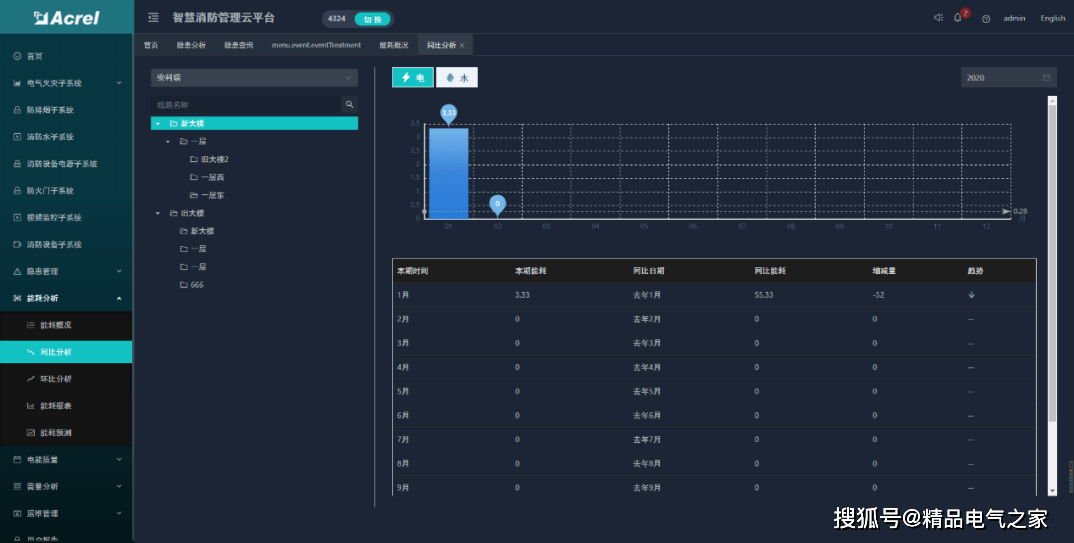Switch to the 首页 tab

(151, 45)
